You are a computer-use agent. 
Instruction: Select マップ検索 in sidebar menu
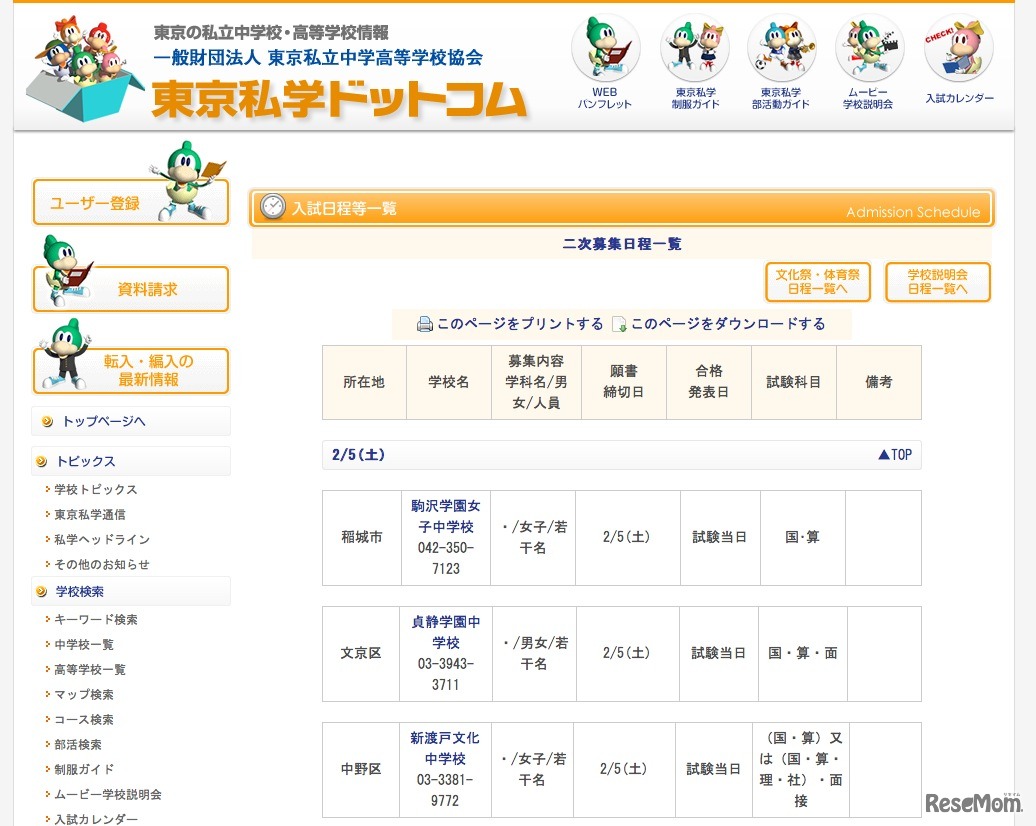(86, 694)
